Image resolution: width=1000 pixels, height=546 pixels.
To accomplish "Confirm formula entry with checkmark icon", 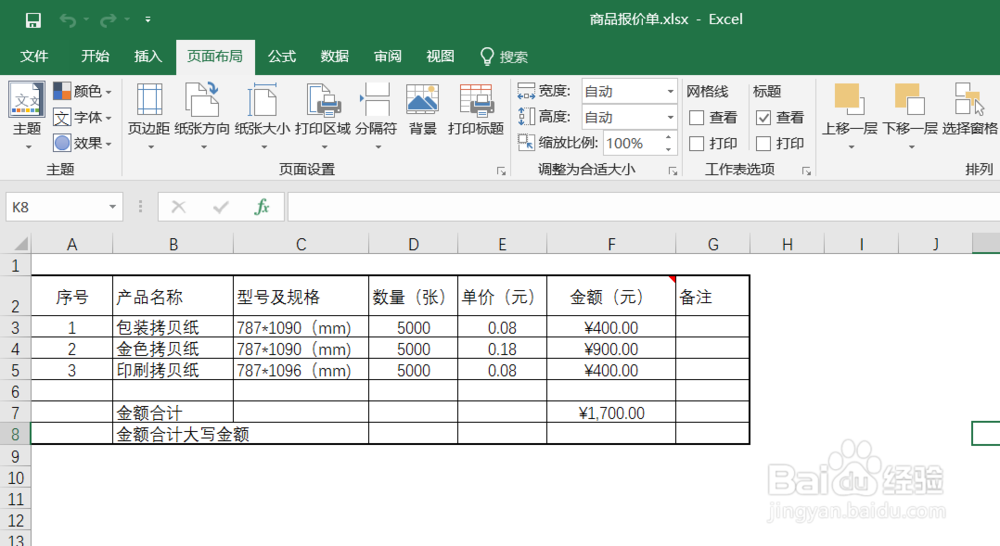I will point(221,207).
